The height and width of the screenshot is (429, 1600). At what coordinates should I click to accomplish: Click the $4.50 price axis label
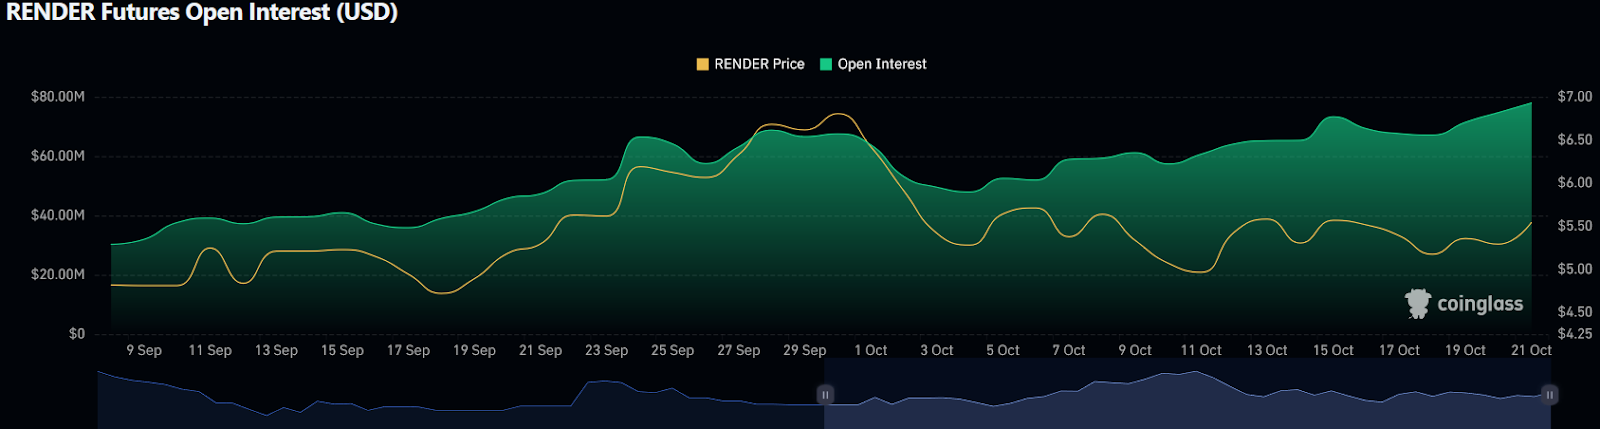[1575, 312]
